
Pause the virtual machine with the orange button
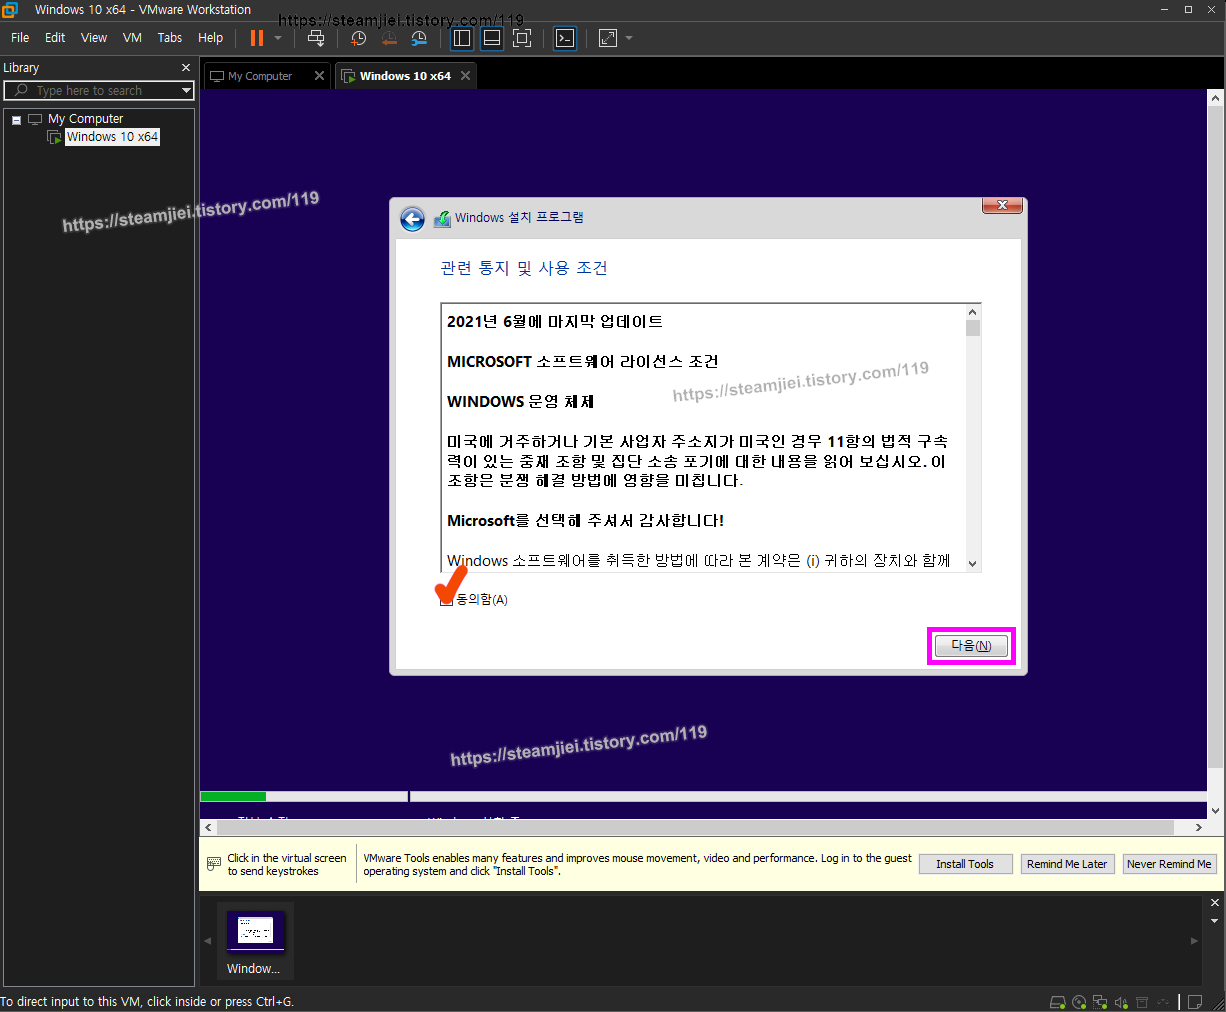pyautogui.click(x=257, y=38)
